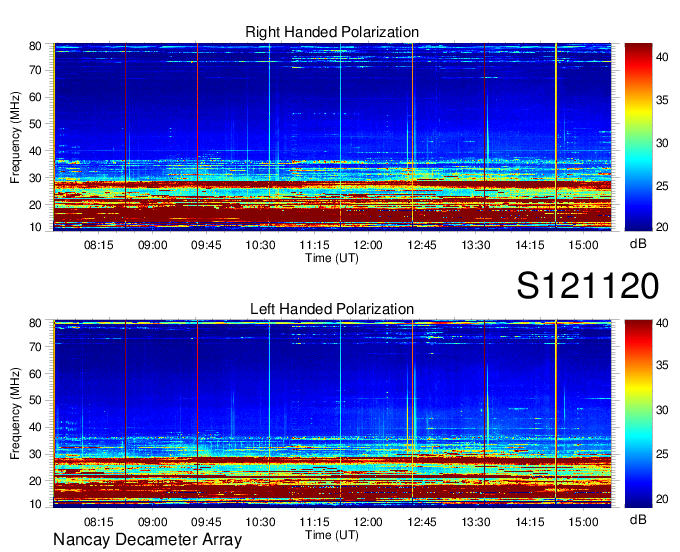
Task: Click the 25 dB tick on the top color bar
Action: coord(662,186)
